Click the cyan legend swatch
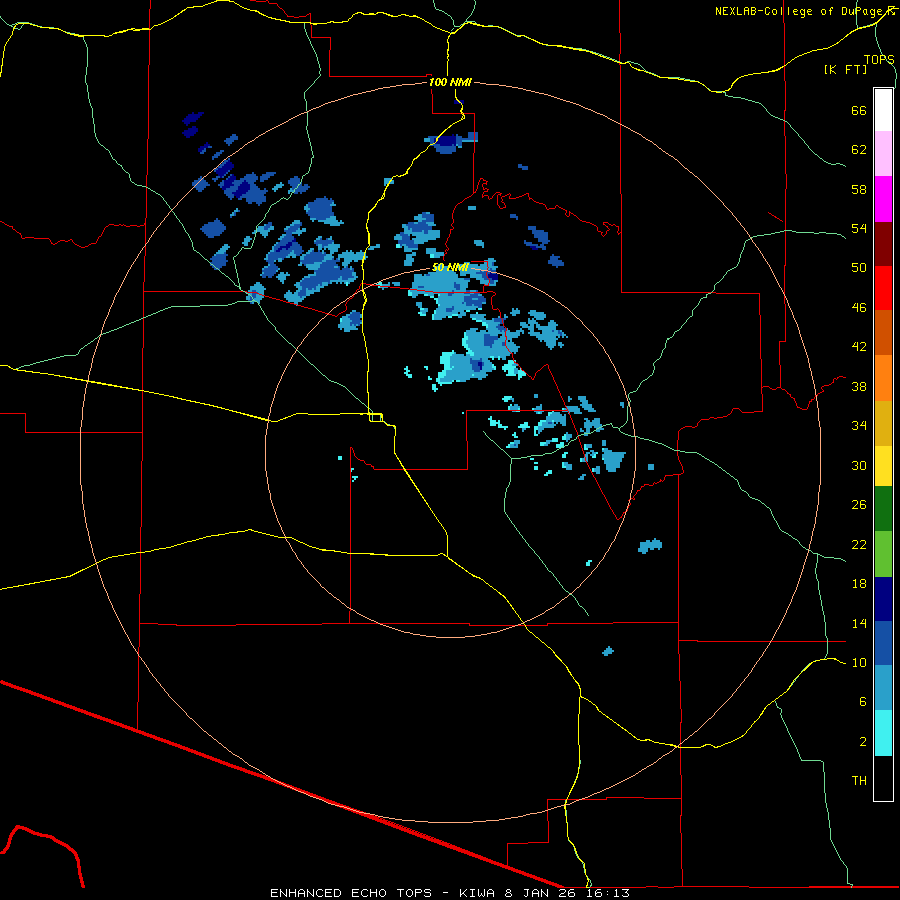Viewport: 900px width, 900px height. (x=883, y=733)
